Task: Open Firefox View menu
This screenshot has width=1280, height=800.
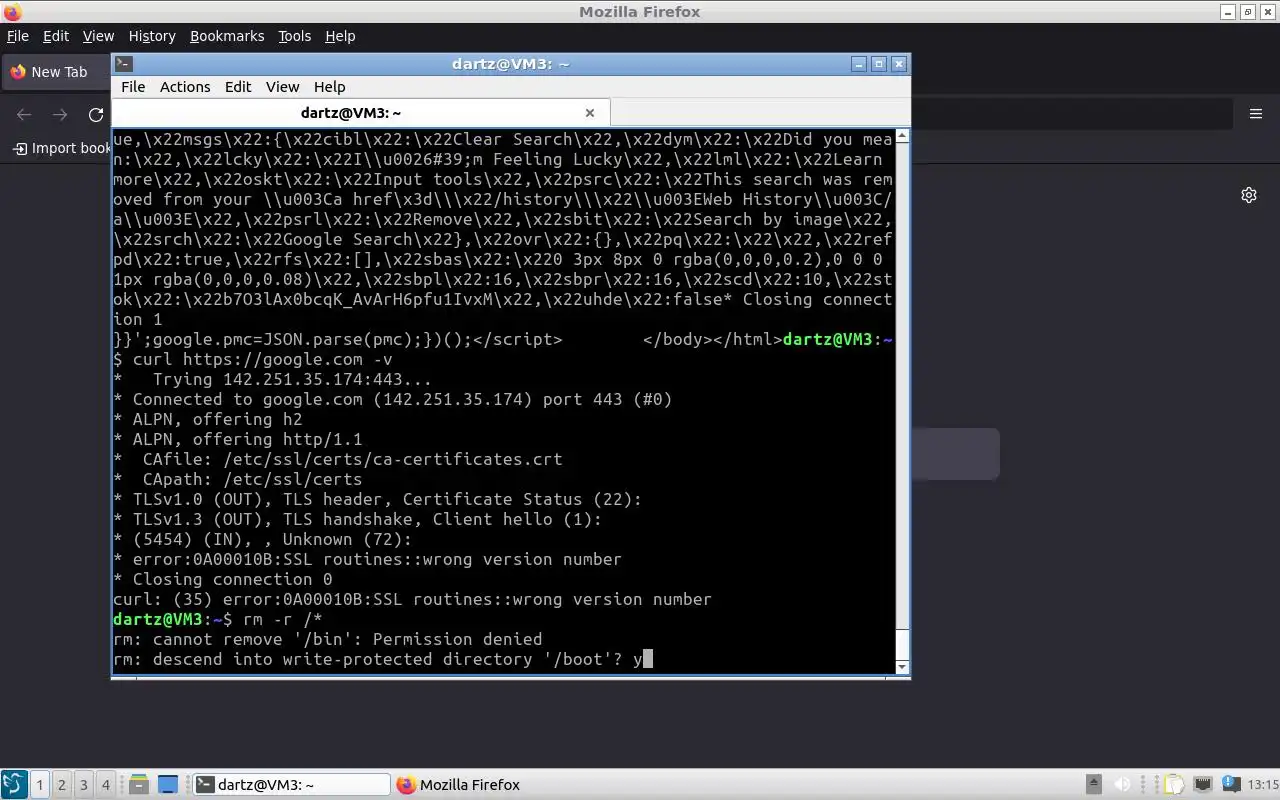Action: pyautogui.click(x=98, y=36)
